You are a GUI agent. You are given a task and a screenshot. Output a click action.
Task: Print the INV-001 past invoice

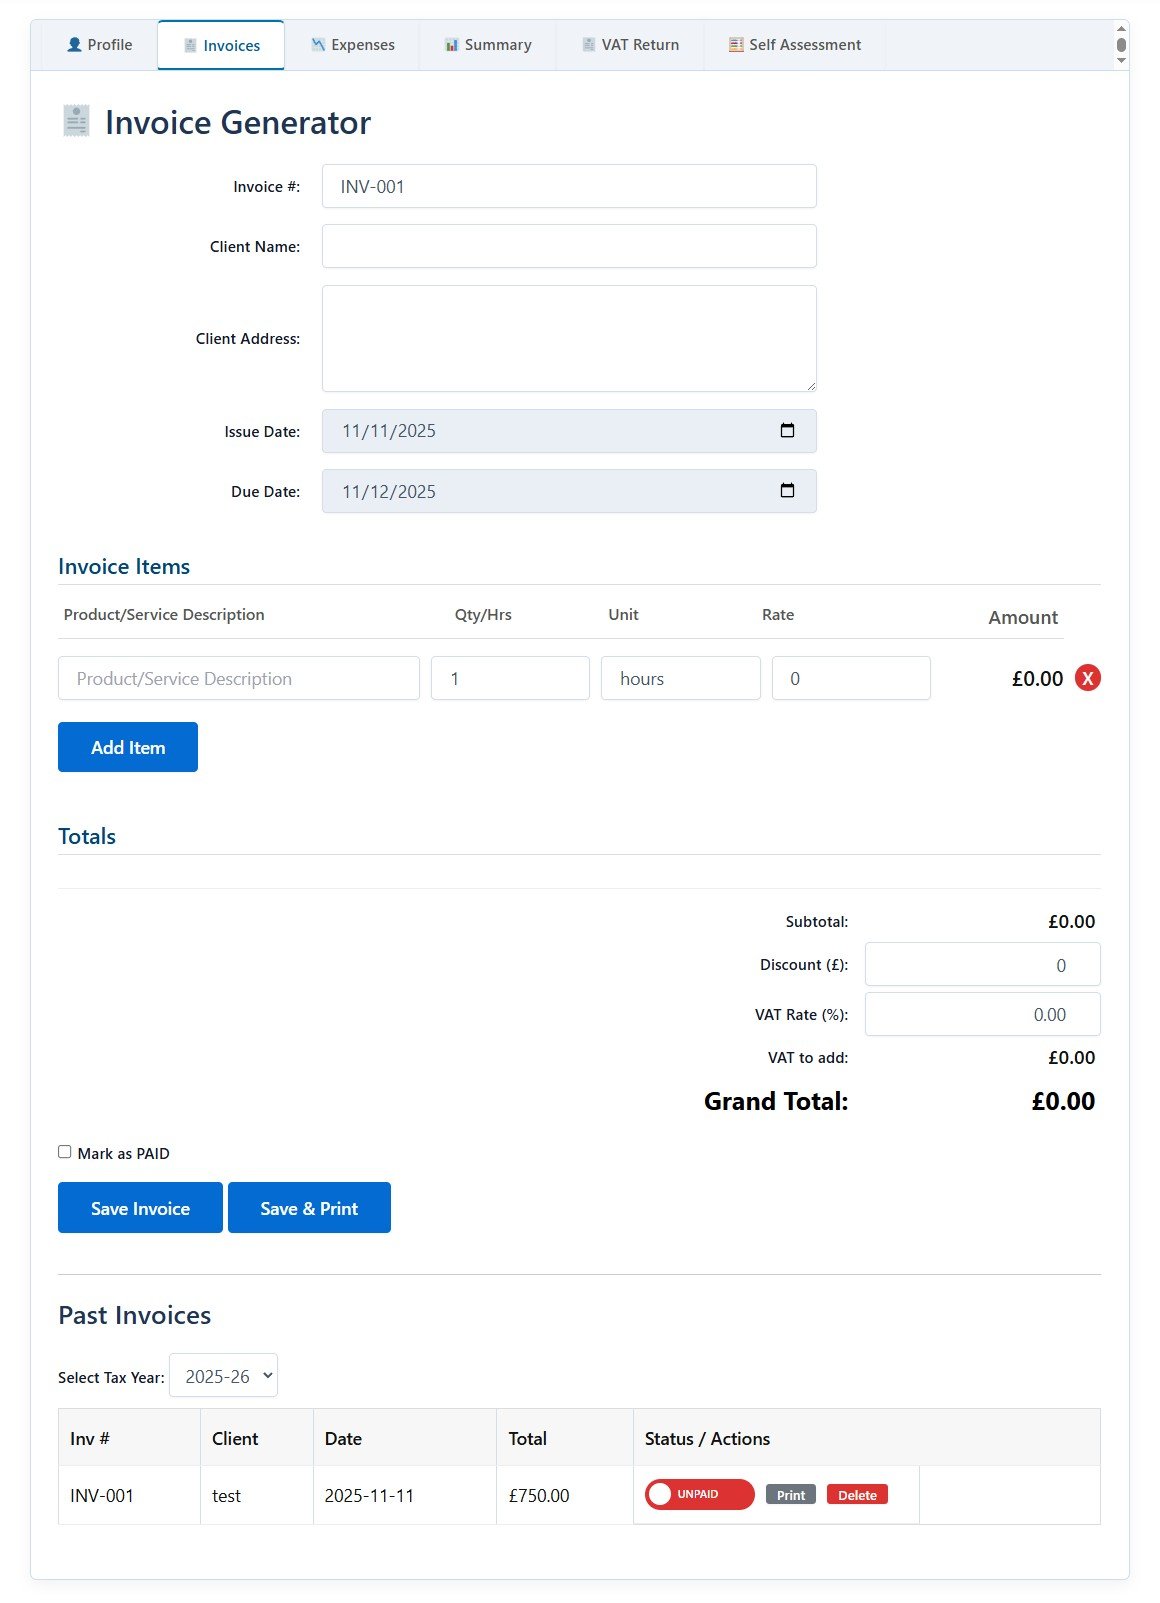(x=791, y=1495)
